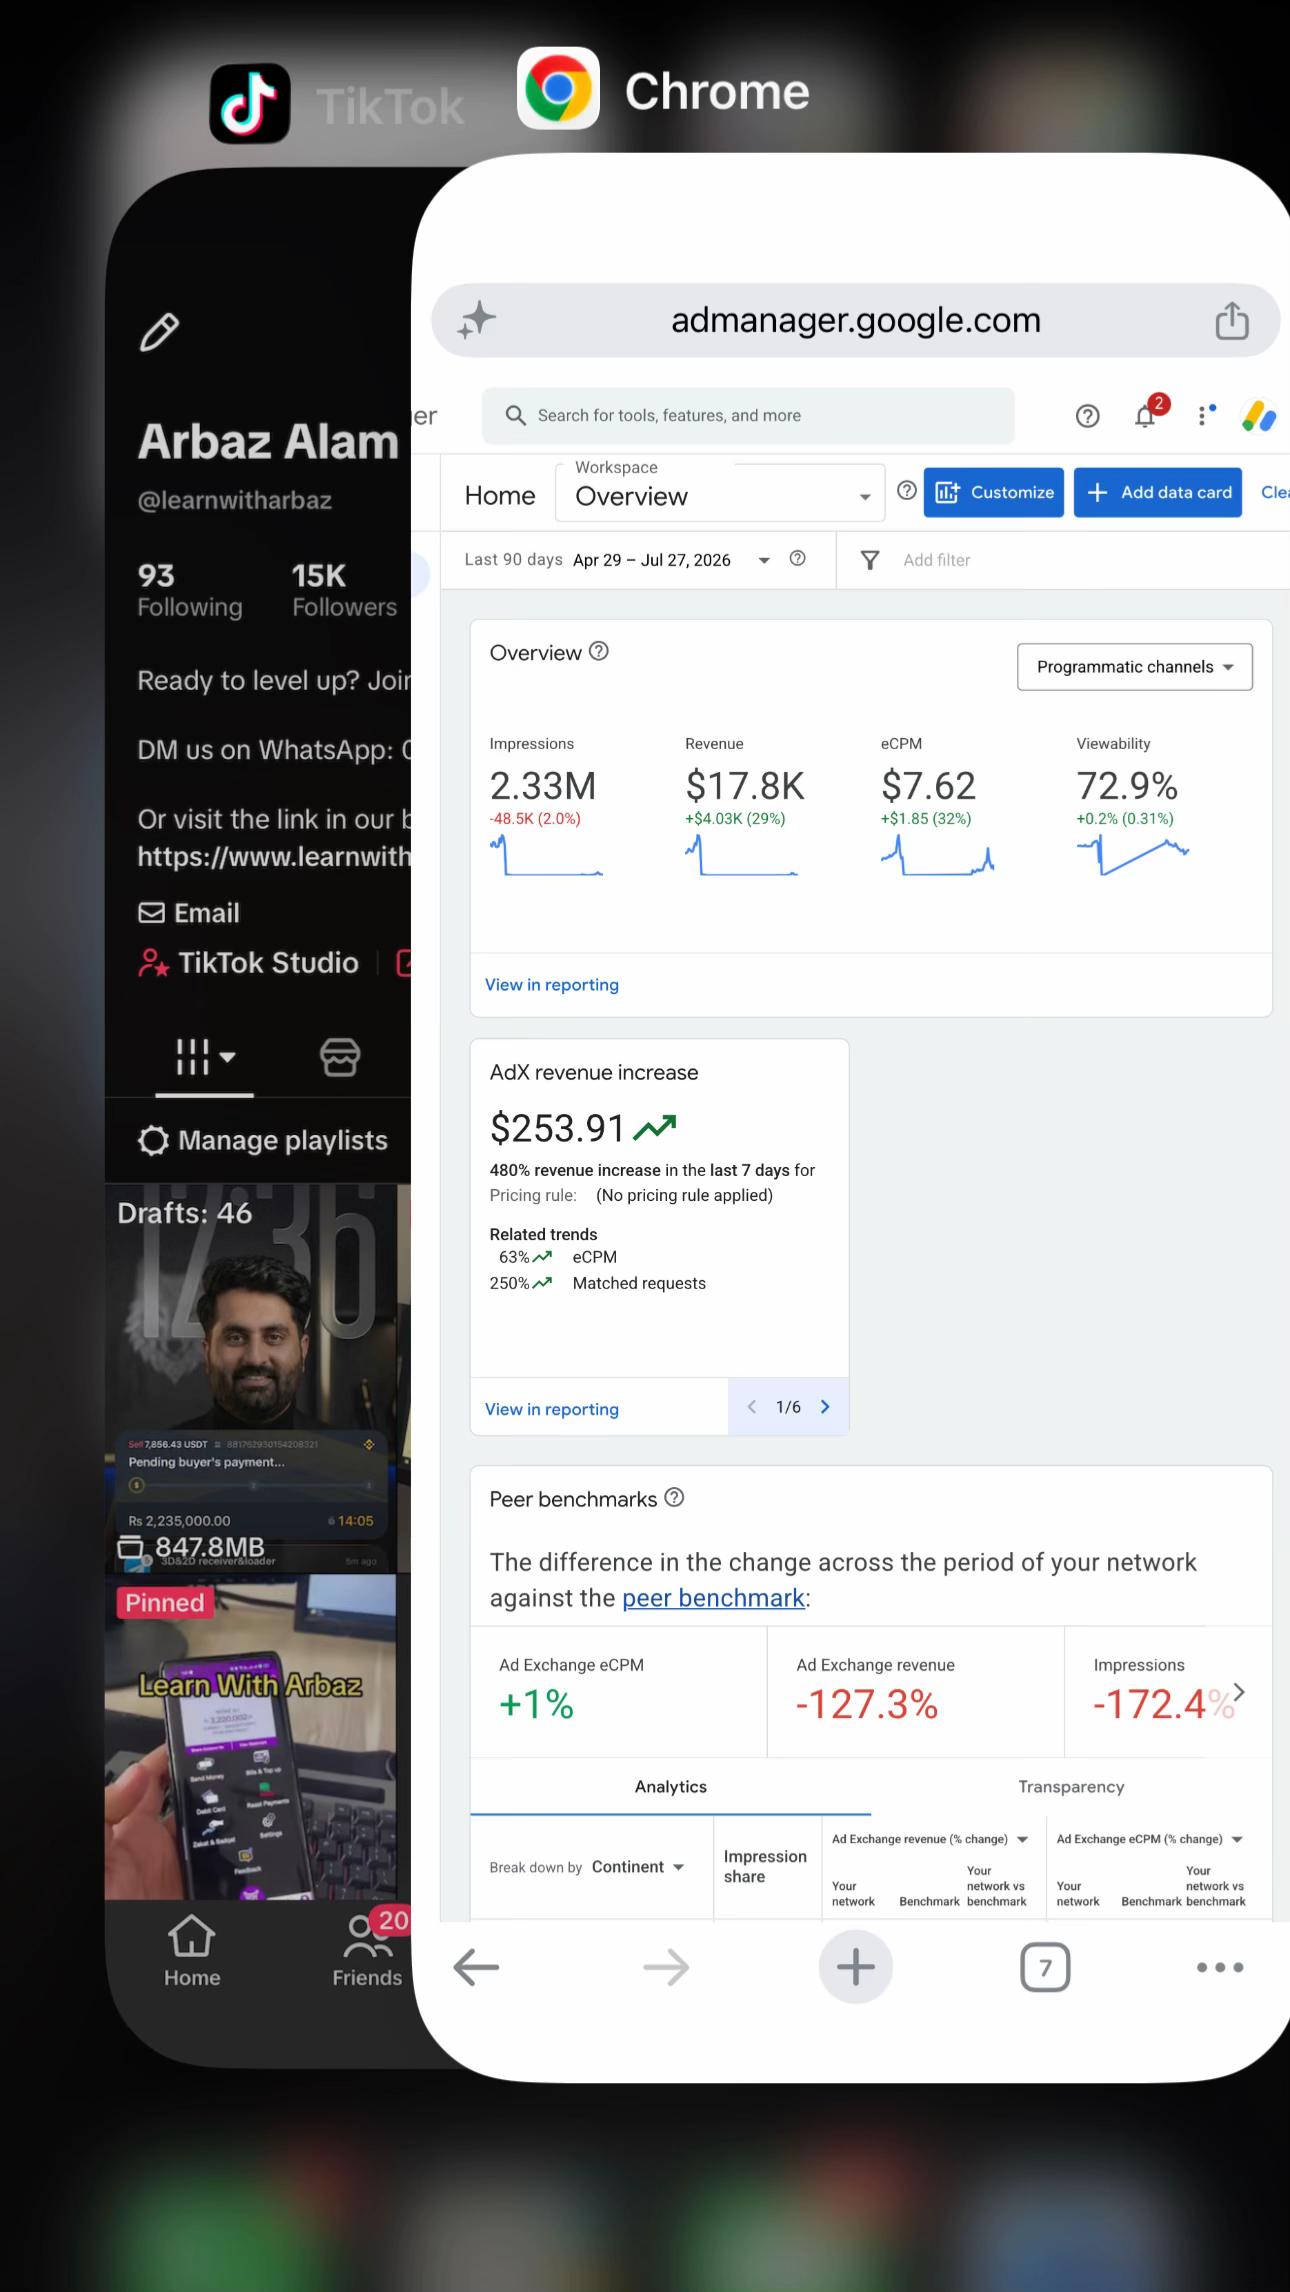The height and width of the screenshot is (2292, 1290).
Task: Open Chrome tab switcher showing 7
Action: [1045, 1967]
